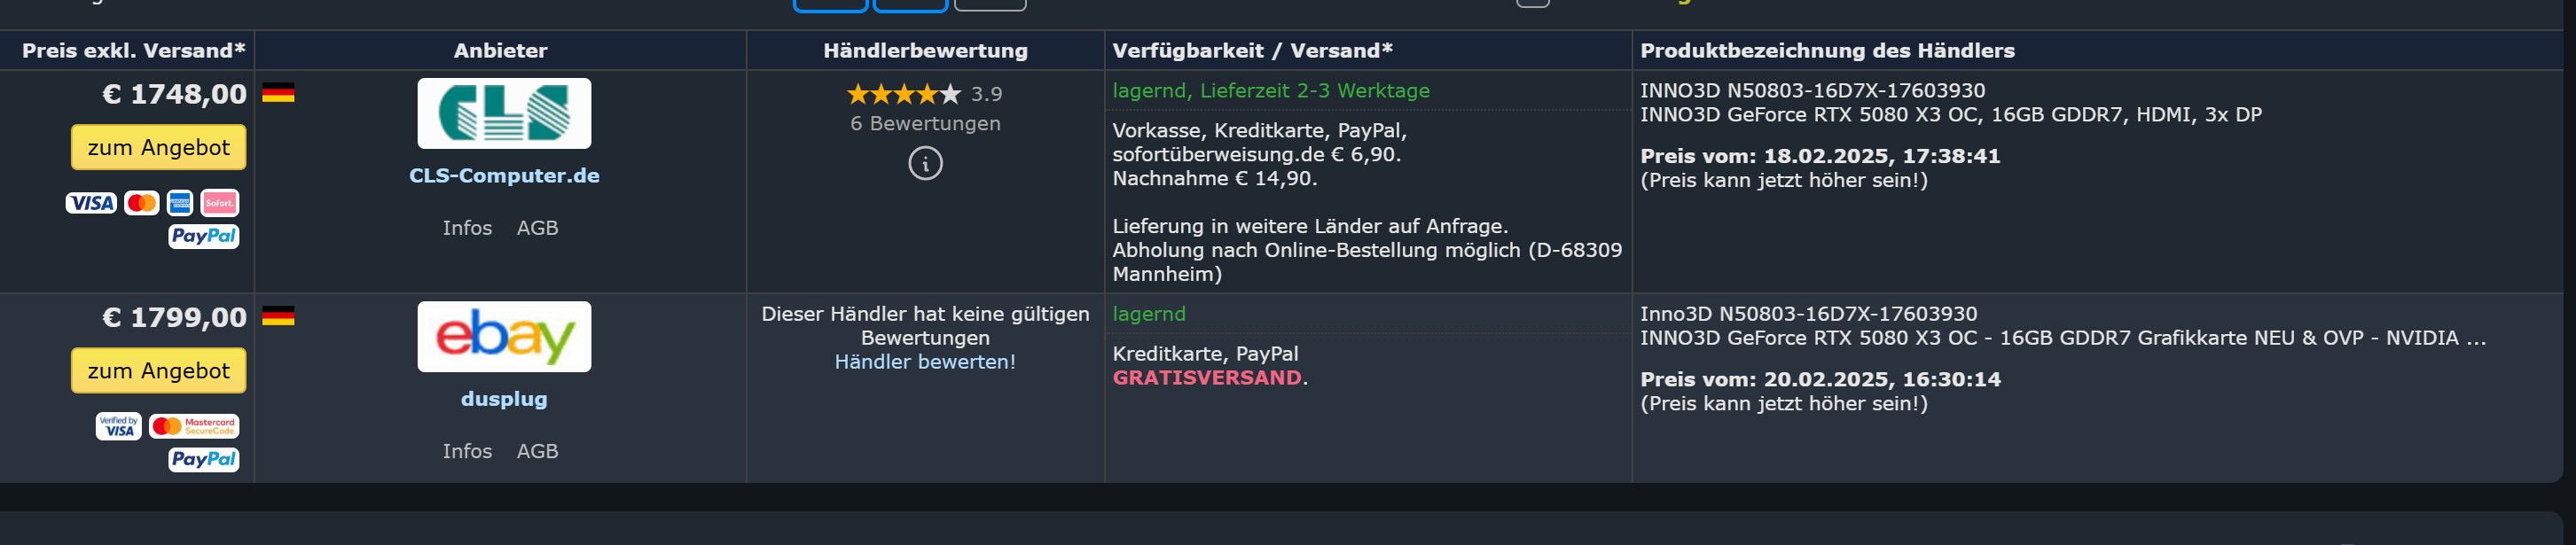
Task: Sort by the Preis exkl. Versand column header
Action: click(134, 50)
